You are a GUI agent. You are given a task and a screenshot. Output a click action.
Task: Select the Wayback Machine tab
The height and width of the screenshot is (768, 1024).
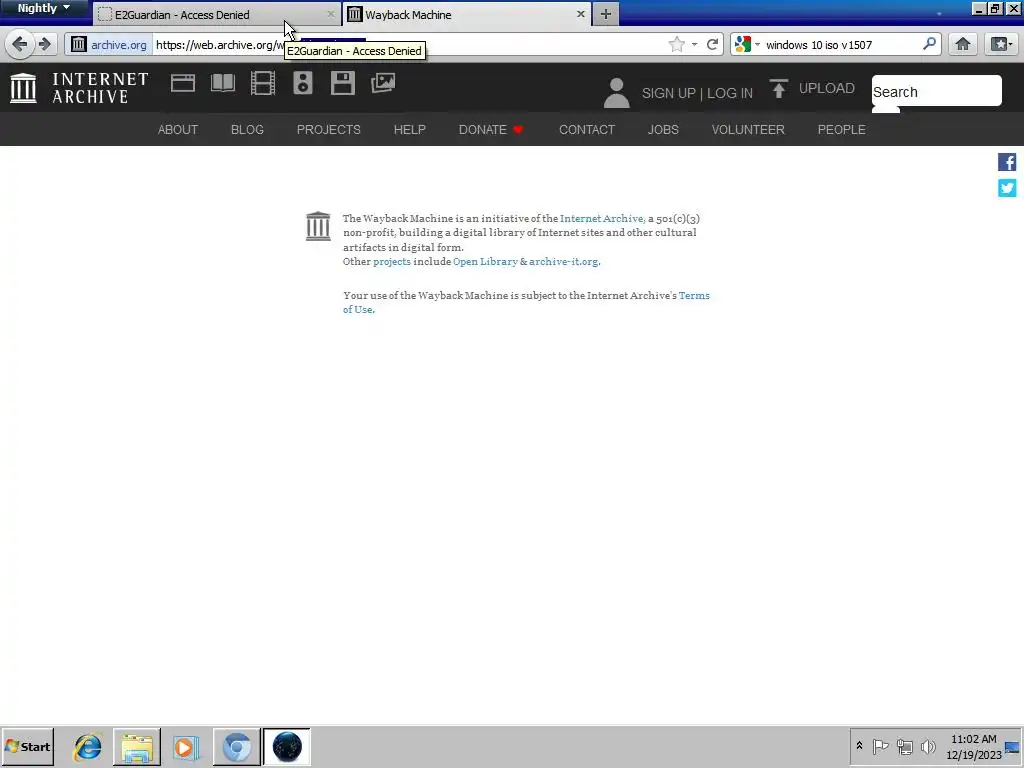point(466,14)
